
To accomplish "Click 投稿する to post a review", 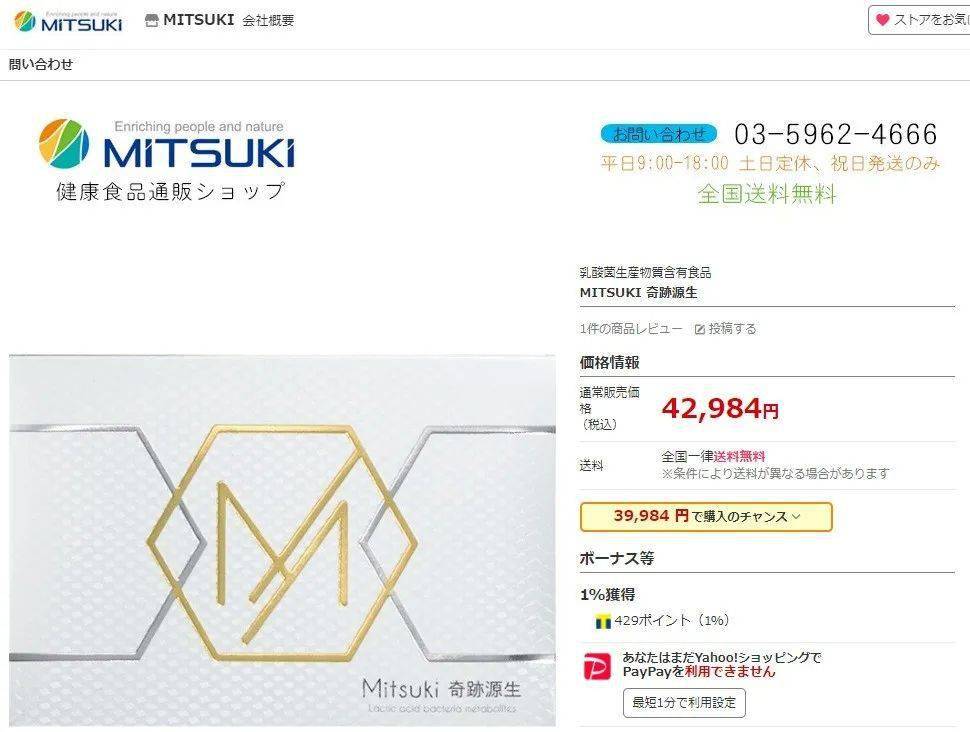I will tap(732, 329).
